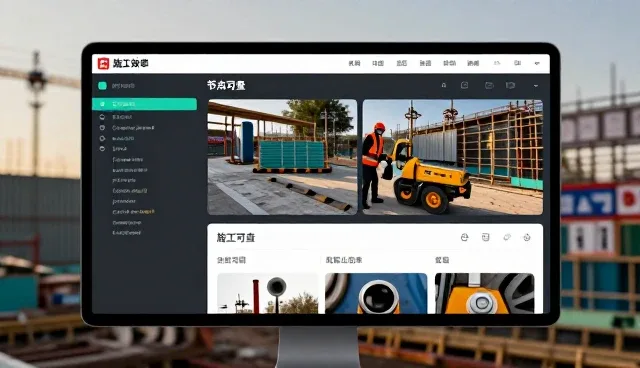The image size is (640, 368).
Task: Click the square window icon in dark toolbar
Action: (x=464, y=85)
